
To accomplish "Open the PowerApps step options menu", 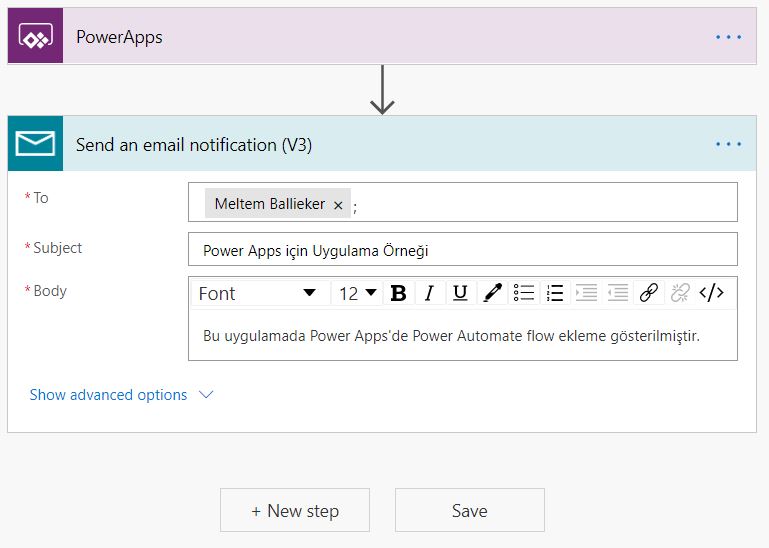I will coord(728,38).
